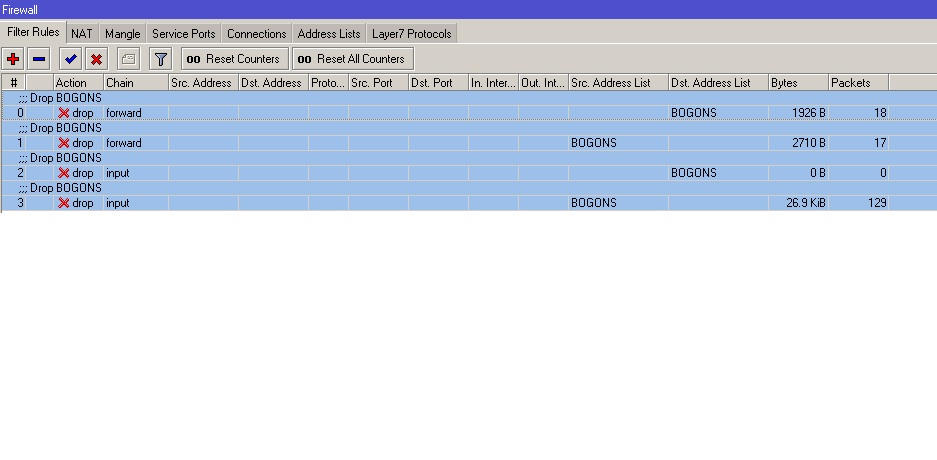Click BOGONS Dst. list in rule 0
The width and height of the screenshot is (937, 460).
694,113
